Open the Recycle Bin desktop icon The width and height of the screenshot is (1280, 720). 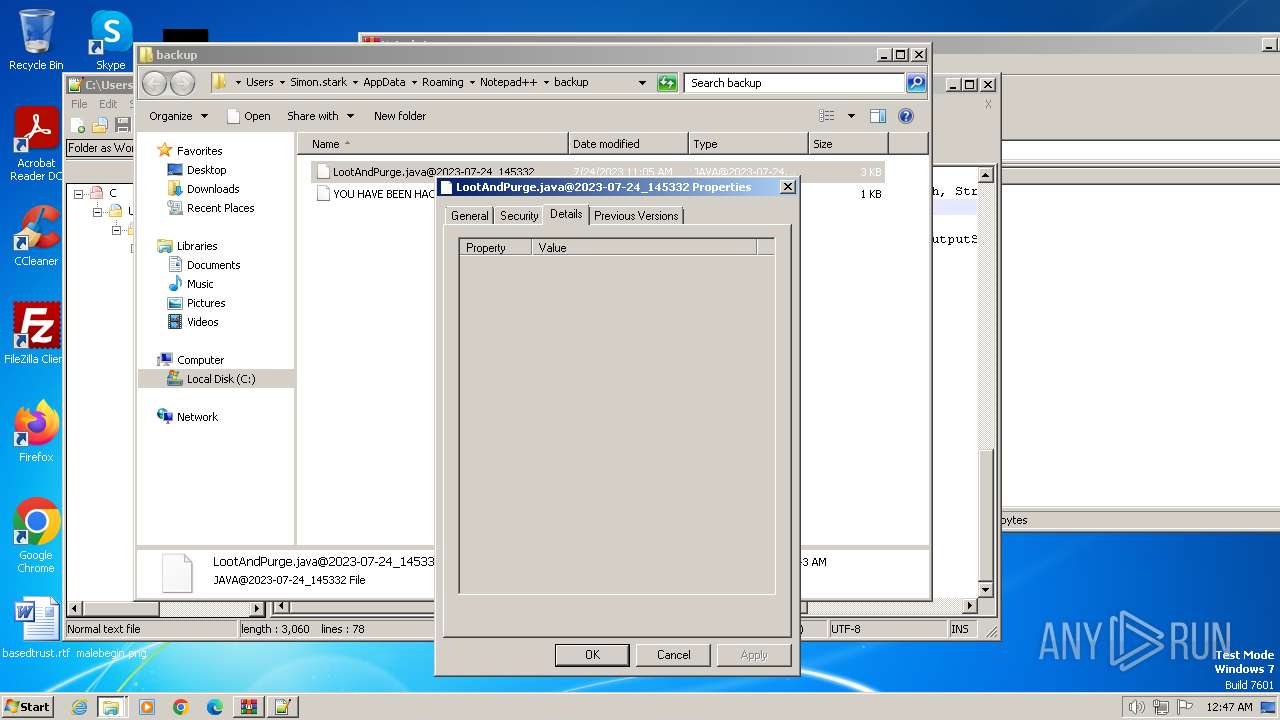coord(36,40)
